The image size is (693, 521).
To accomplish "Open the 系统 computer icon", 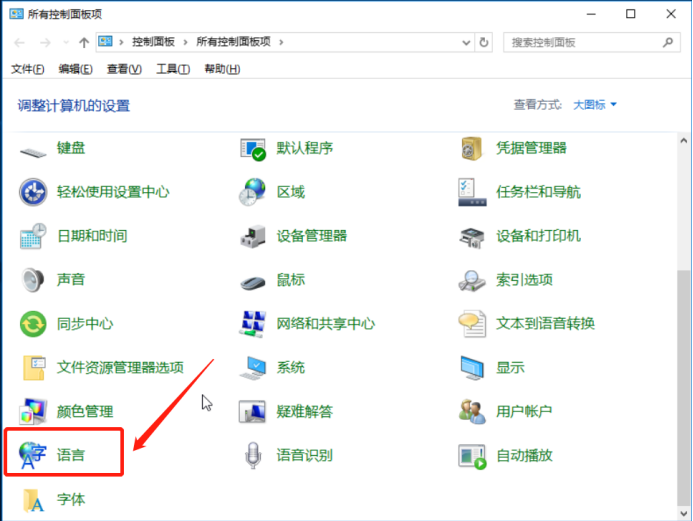I will point(253,369).
